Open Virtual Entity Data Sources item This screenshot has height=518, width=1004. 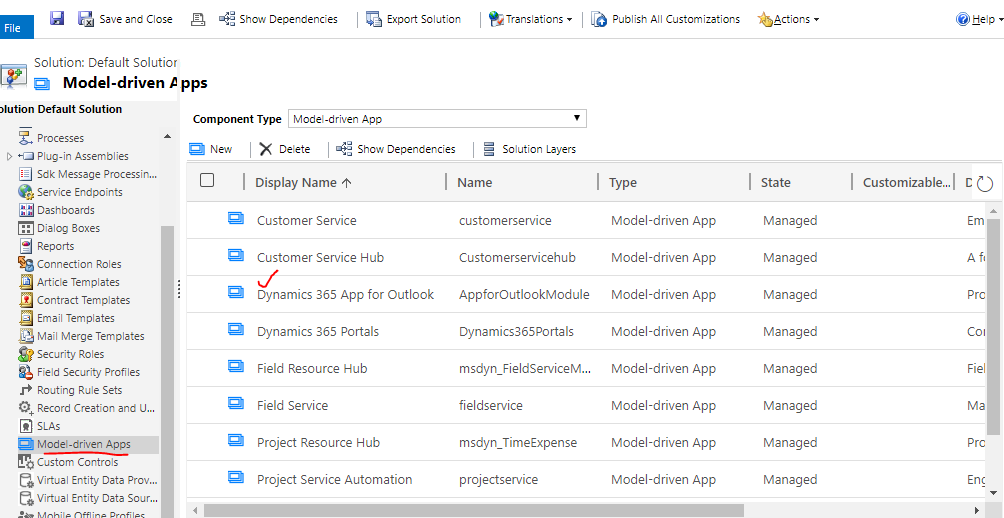pyautogui.click(x=97, y=498)
